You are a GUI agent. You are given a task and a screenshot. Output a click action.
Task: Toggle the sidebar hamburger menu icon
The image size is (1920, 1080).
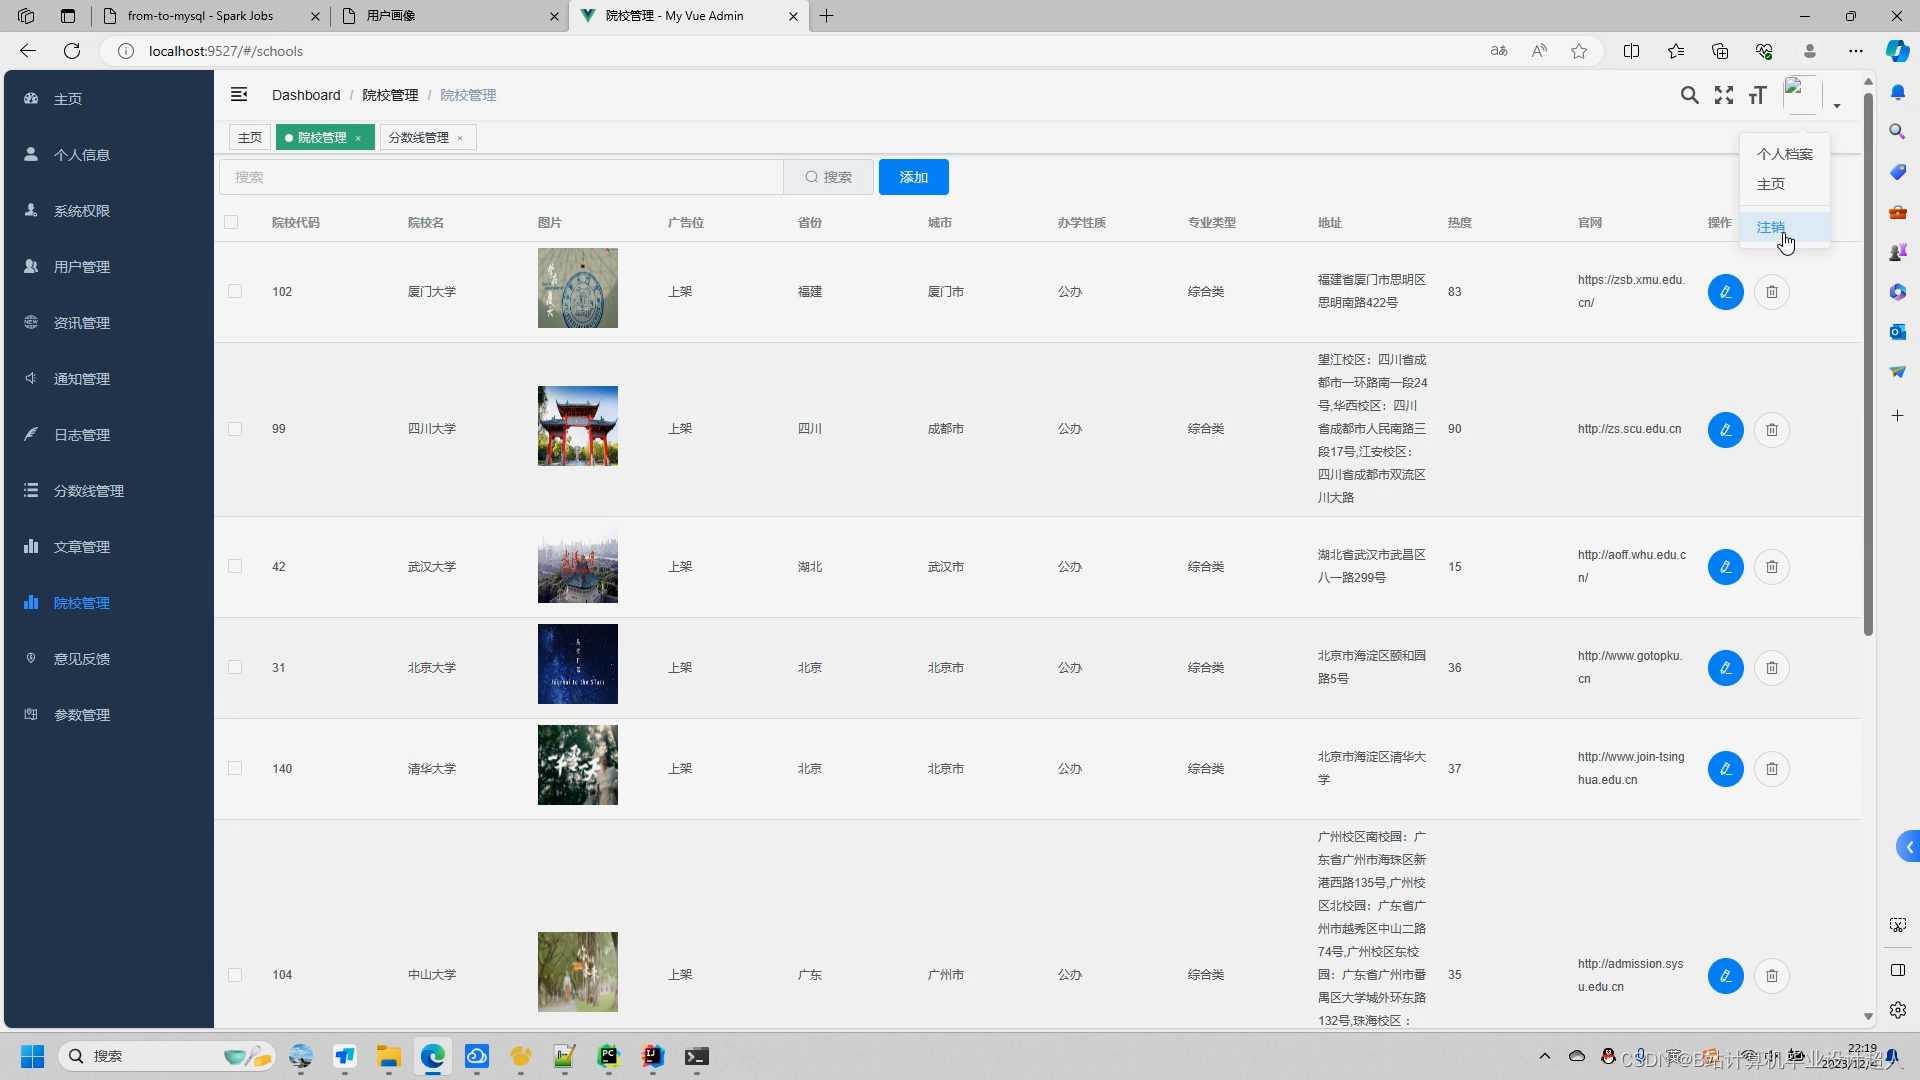(239, 95)
